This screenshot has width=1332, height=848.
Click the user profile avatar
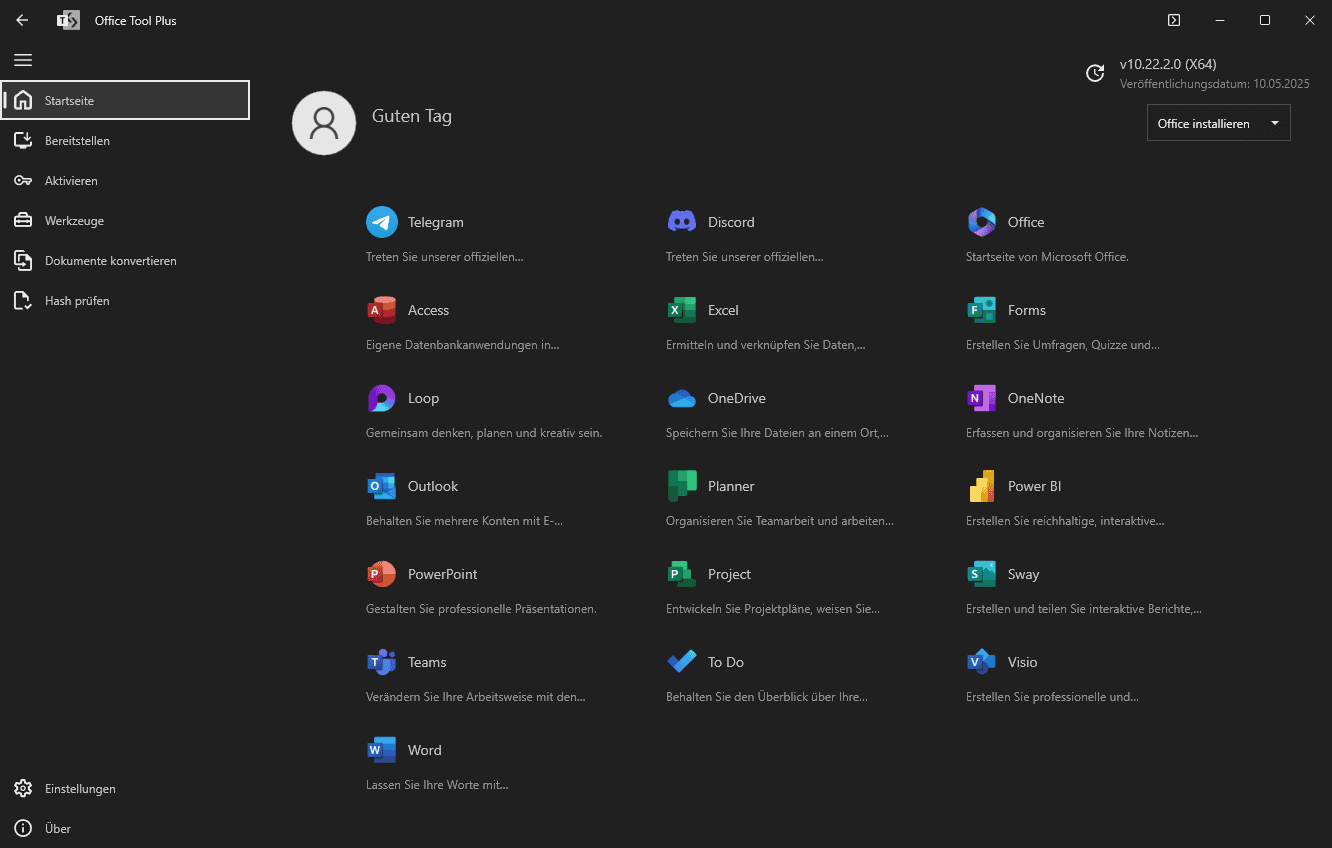tap(324, 123)
